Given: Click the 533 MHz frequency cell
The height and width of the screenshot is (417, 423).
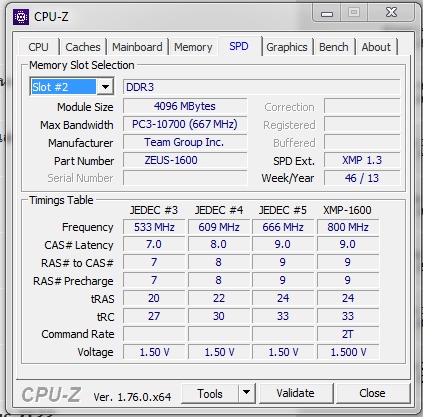Looking at the screenshot, I should tap(154, 227).
